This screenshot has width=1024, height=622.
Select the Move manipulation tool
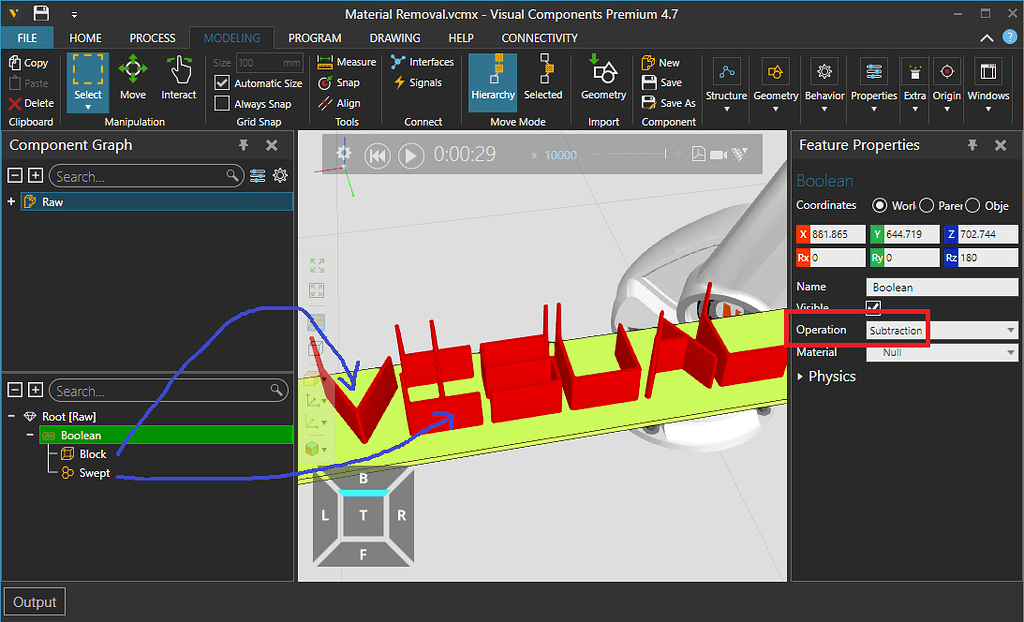coord(132,80)
